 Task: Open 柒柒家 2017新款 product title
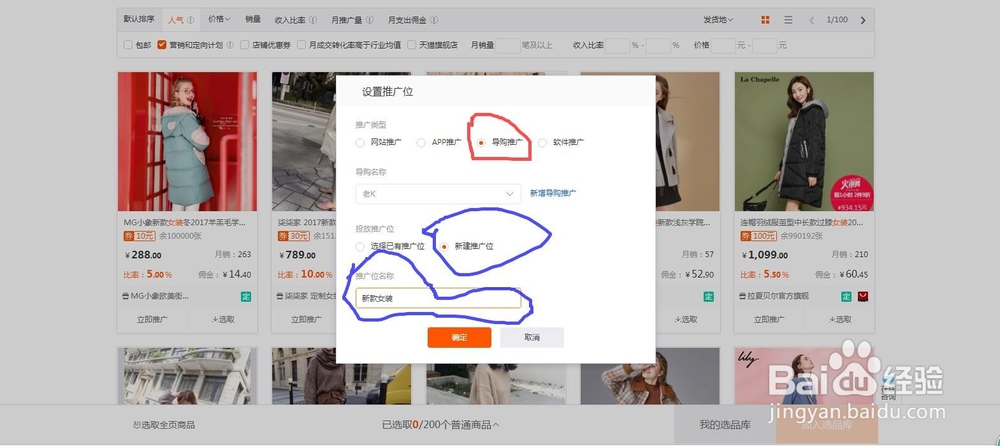[x=306, y=222]
